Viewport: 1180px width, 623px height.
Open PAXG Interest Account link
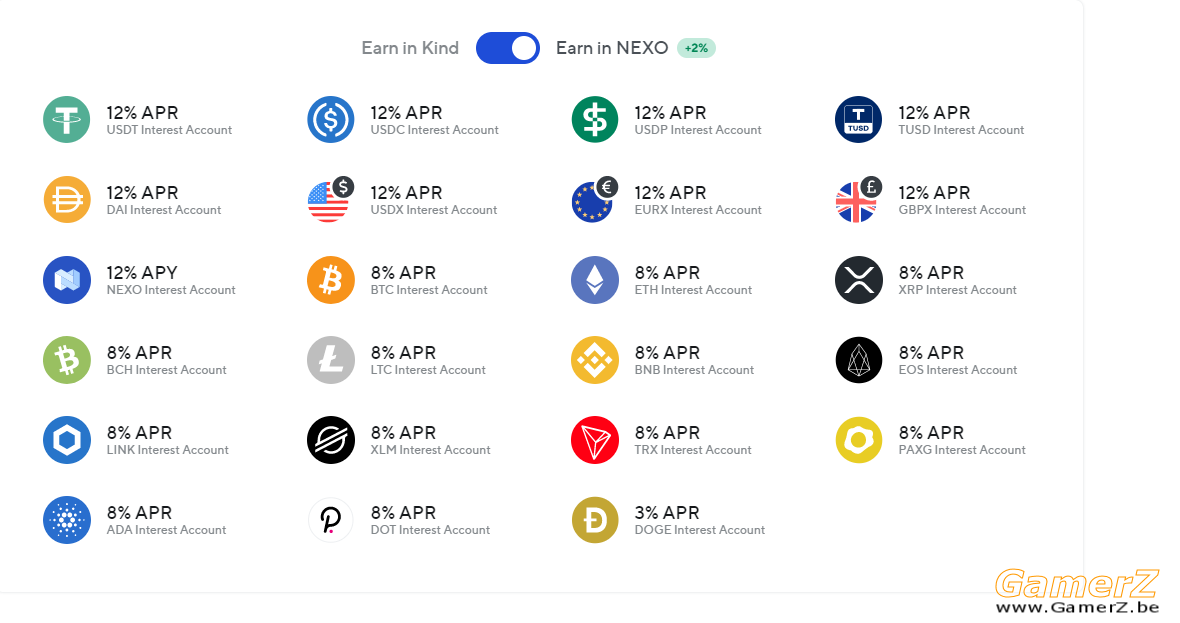click(962, 450)
